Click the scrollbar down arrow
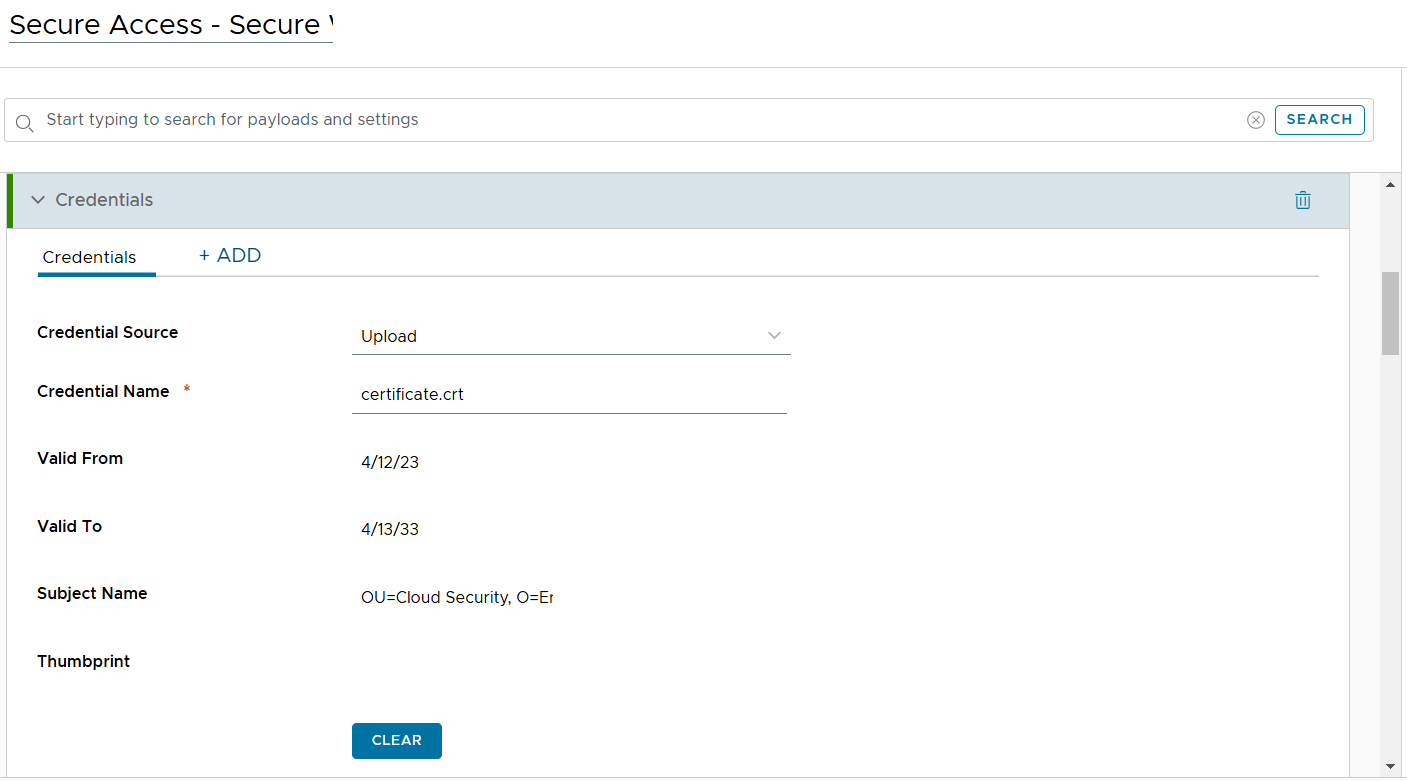This screenshot has width=1407, height=781. (1390, 766)
